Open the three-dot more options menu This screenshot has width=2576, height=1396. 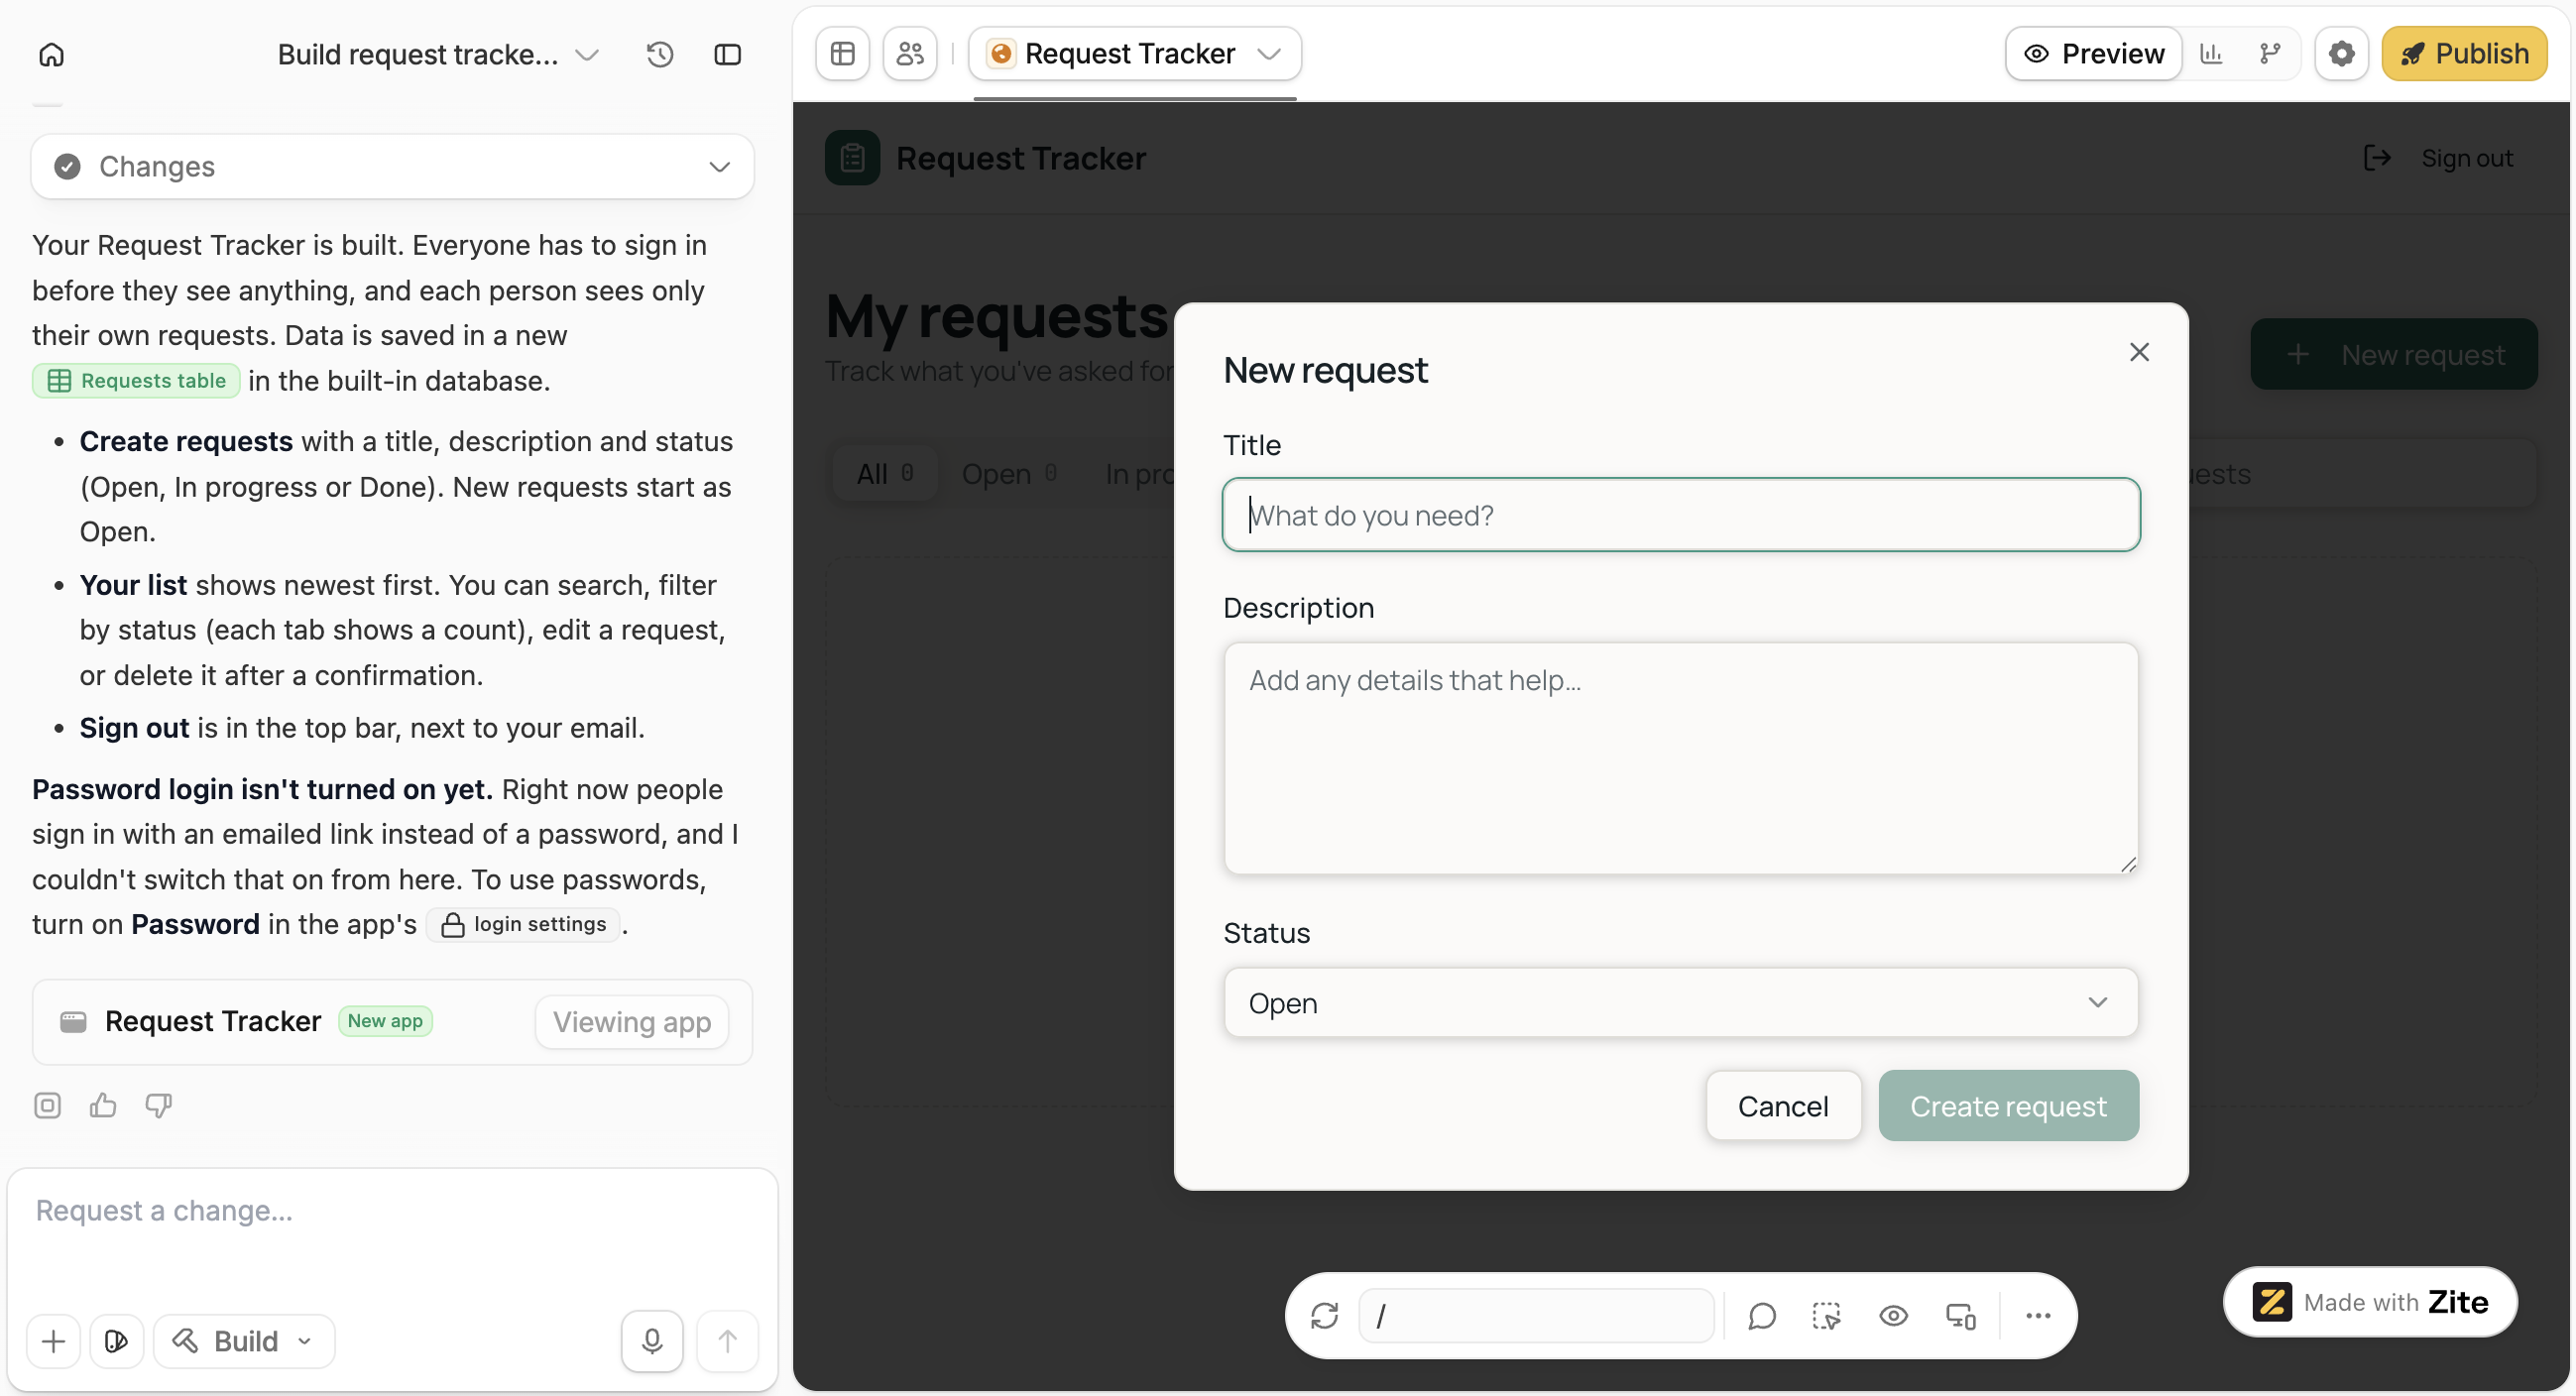pyautogui.click(x=2037, y=1315)
